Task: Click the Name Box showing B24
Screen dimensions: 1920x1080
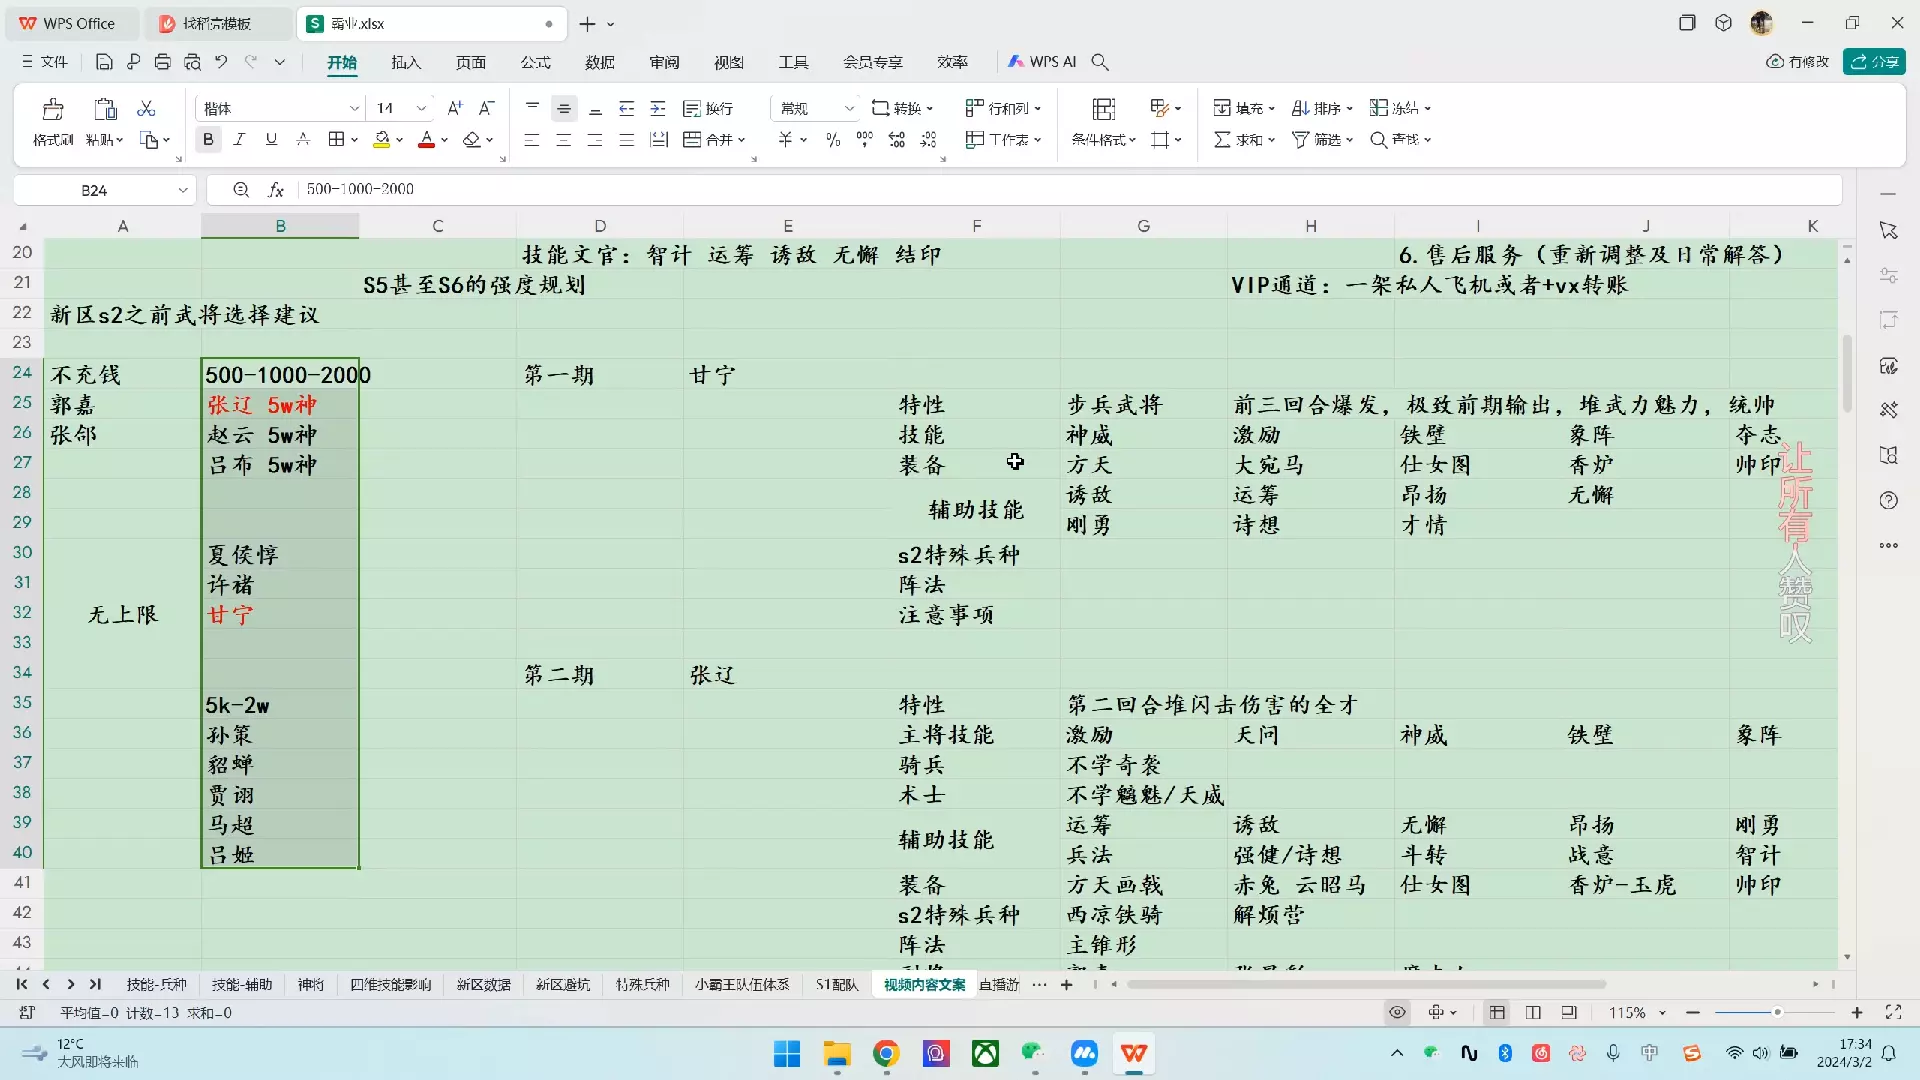Action: pyautogui.click(x=94, y=190)
